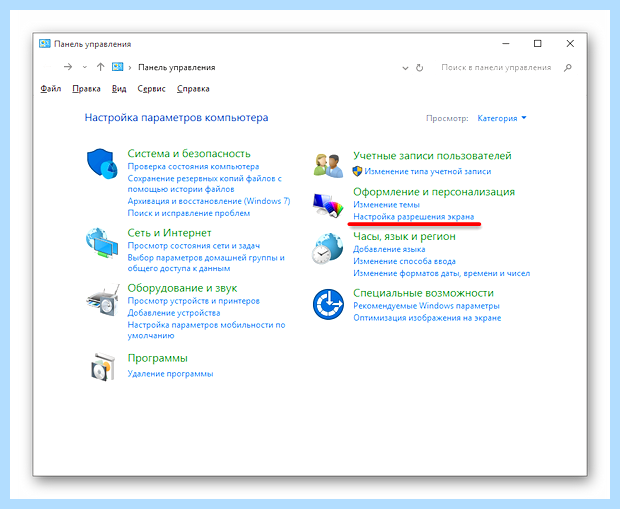Click the UAC shield beside Изменение типа учетной записи

357,171
